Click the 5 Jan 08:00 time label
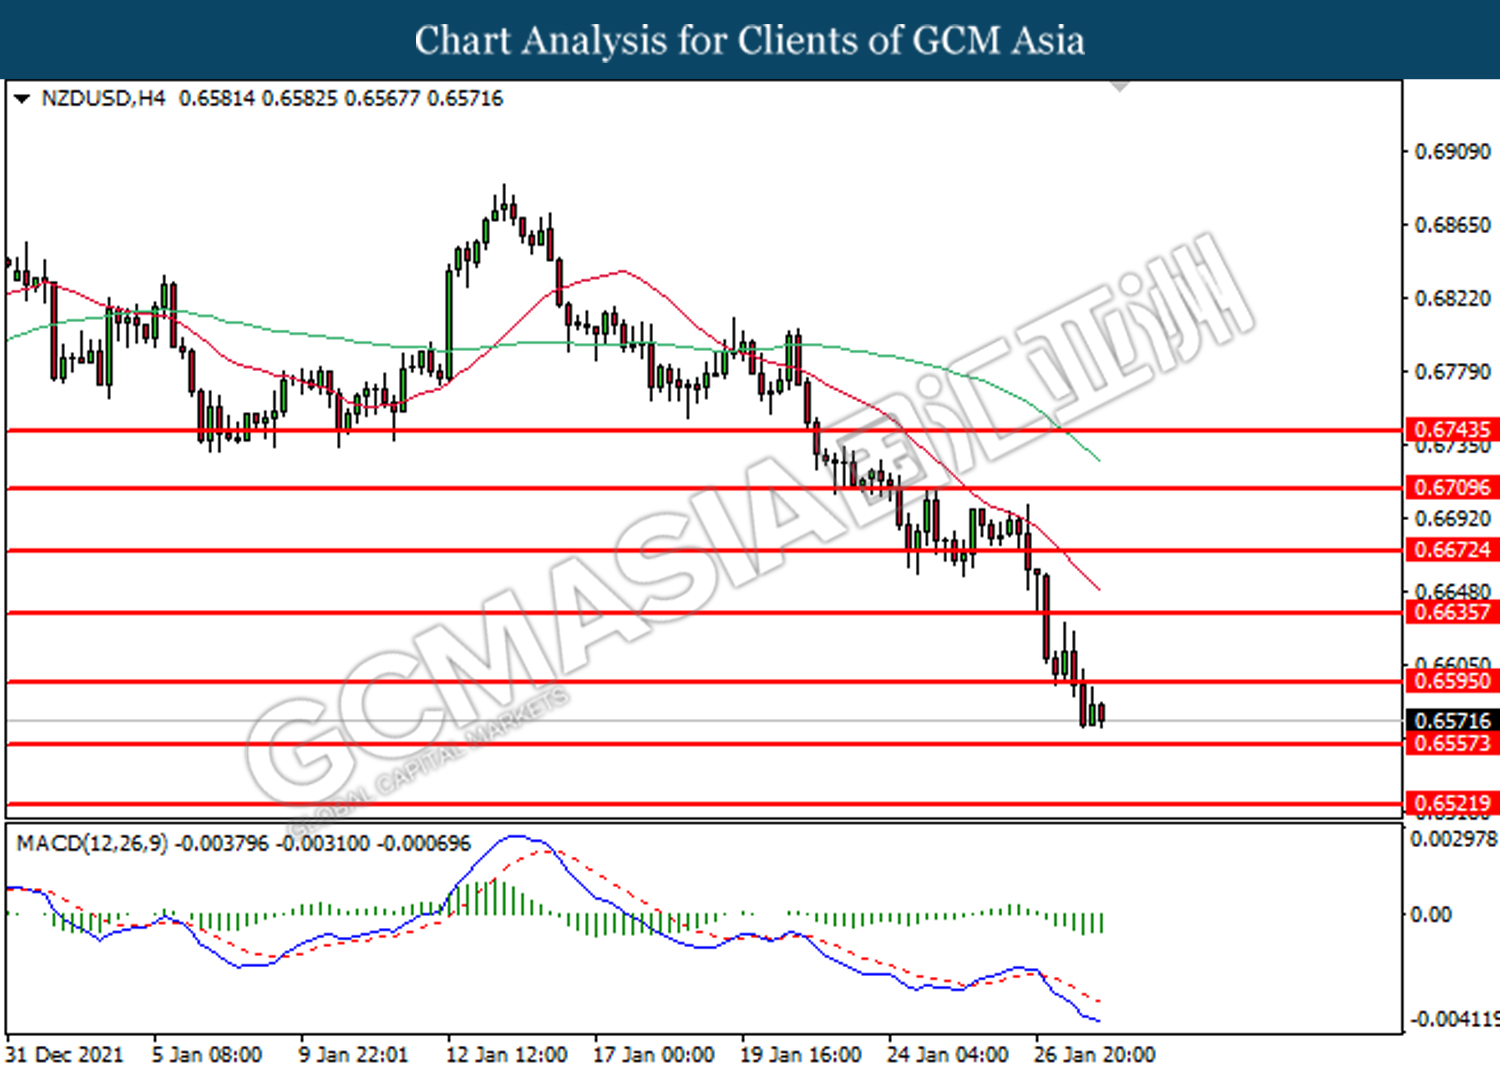This screenshot has width=1500, height=1071. pyautogui.click(x=207, y=1055)
